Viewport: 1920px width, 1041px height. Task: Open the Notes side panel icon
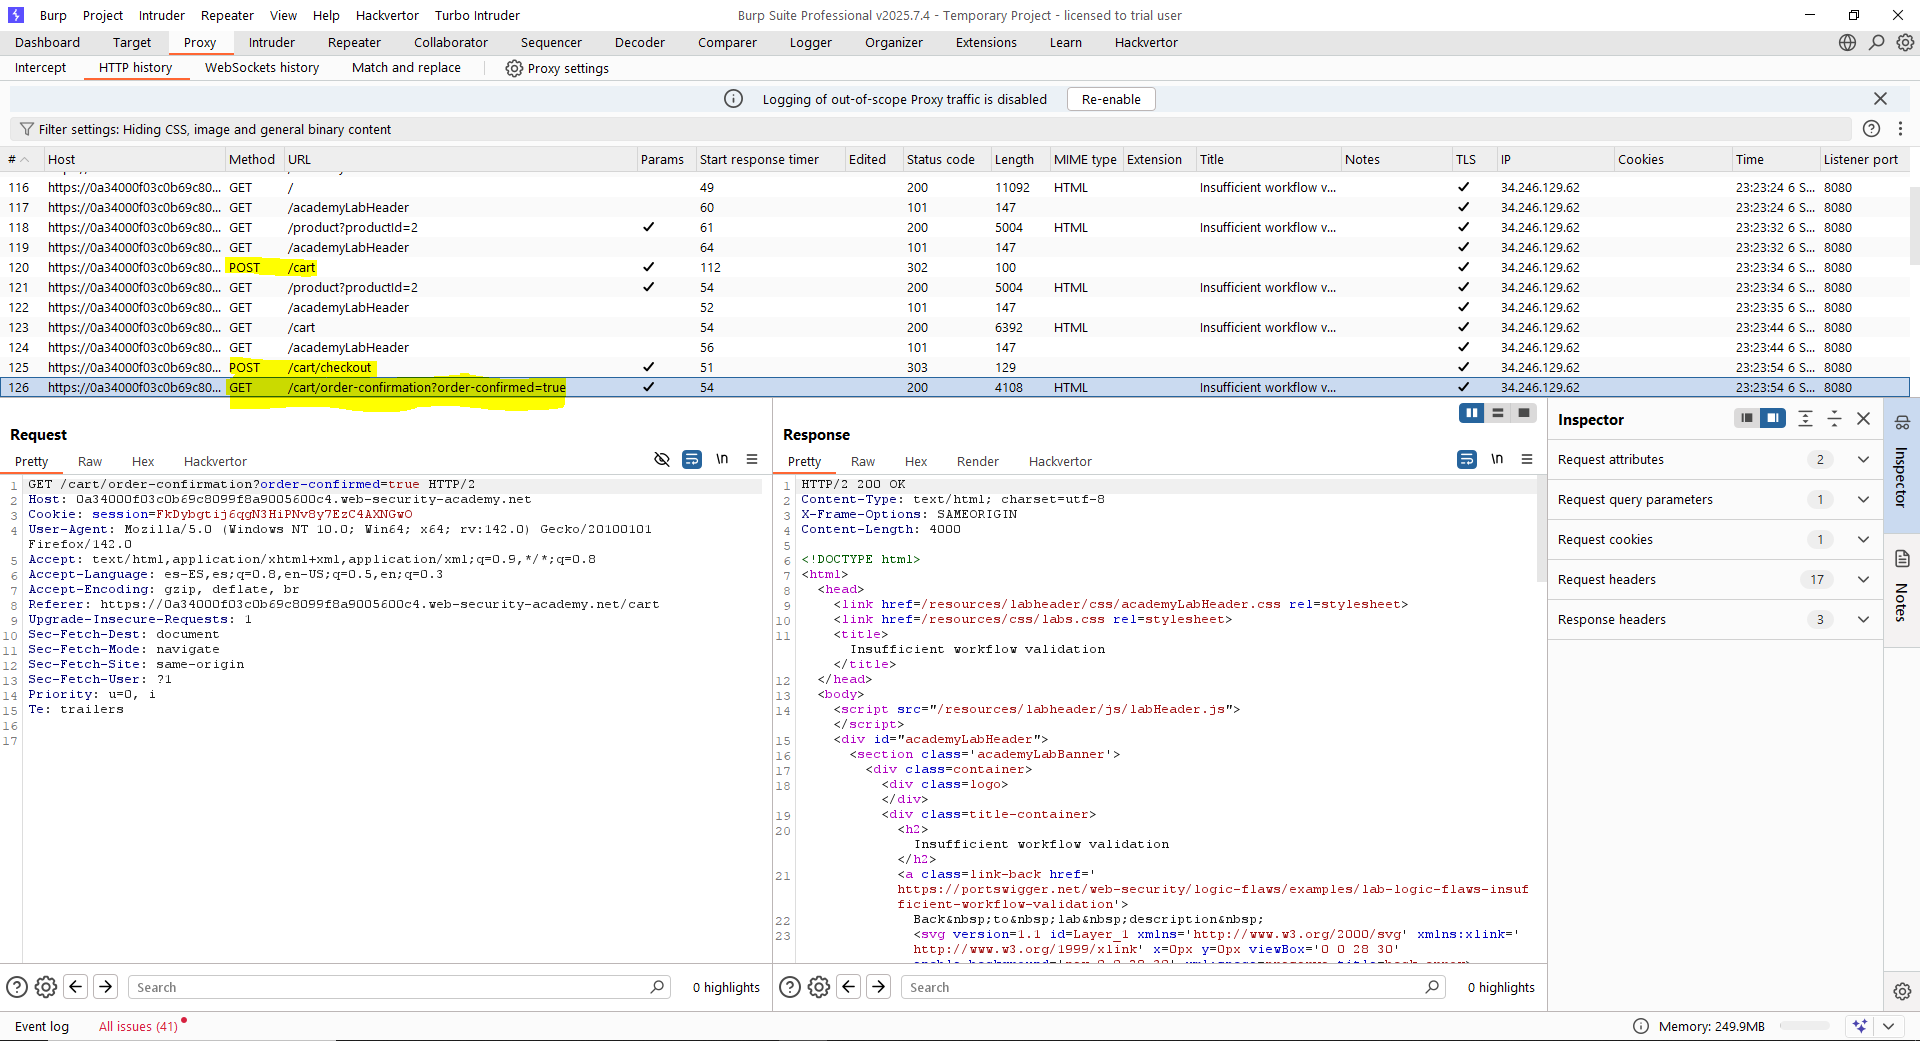click(x=1902, y=559)
